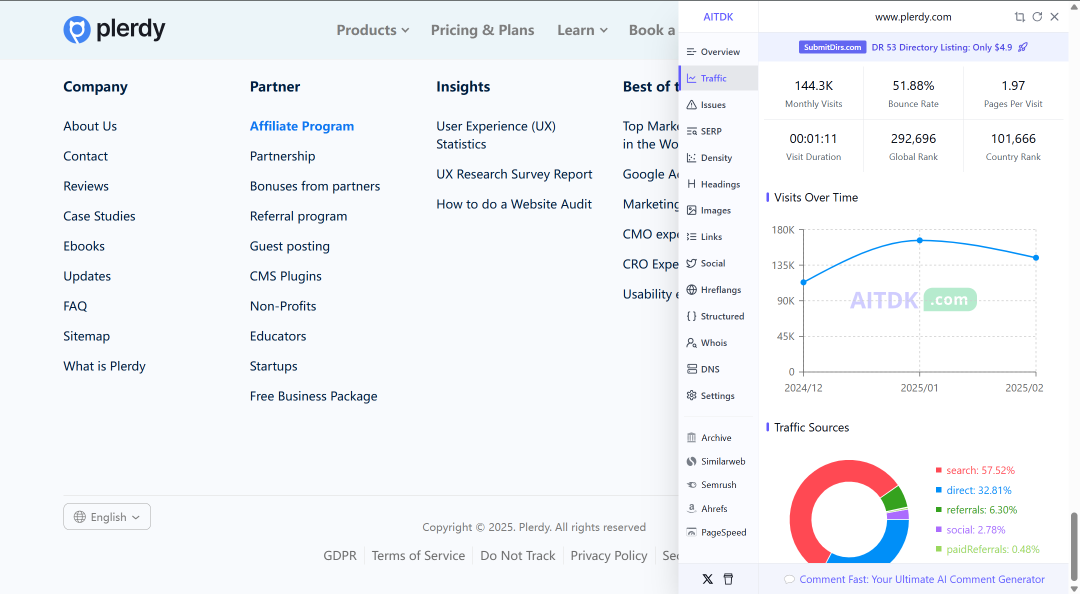Image resolution: width=1080 pixels, height=594 pixels.
Task: Open How to do a Website Audit
Action: (x=514, y=204)
